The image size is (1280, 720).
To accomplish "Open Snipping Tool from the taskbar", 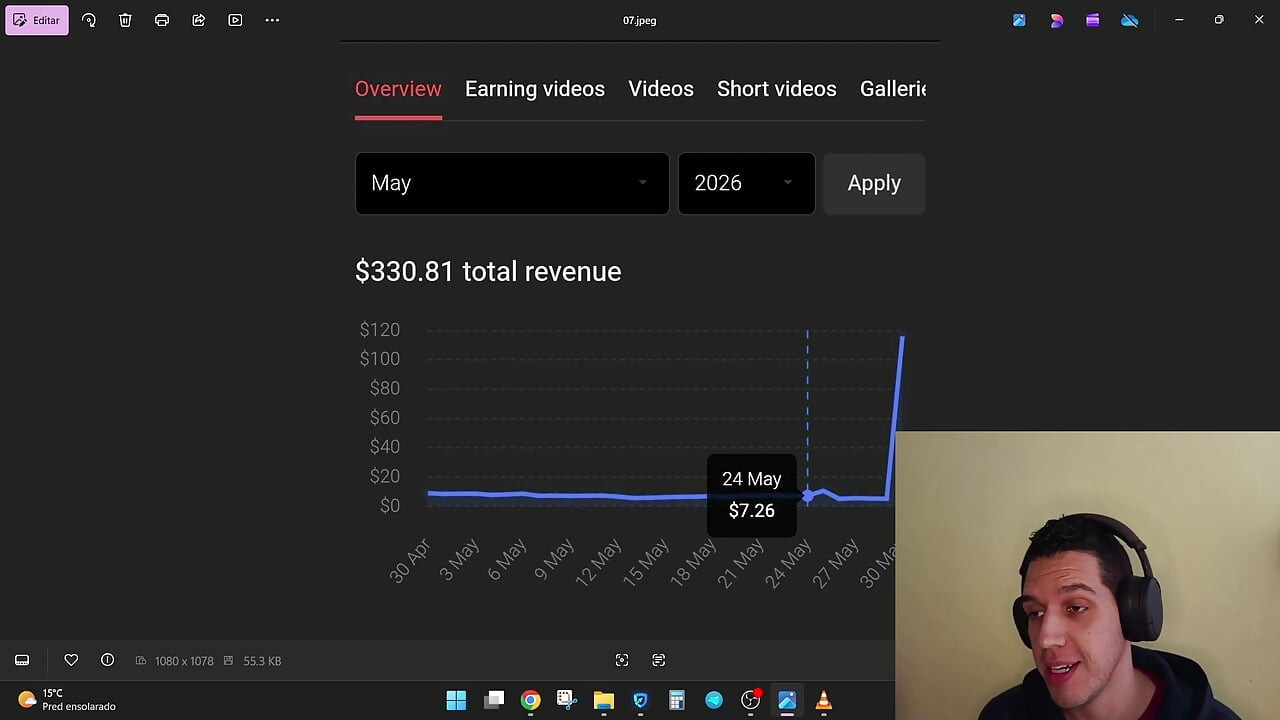I will (x=567, y=700).
